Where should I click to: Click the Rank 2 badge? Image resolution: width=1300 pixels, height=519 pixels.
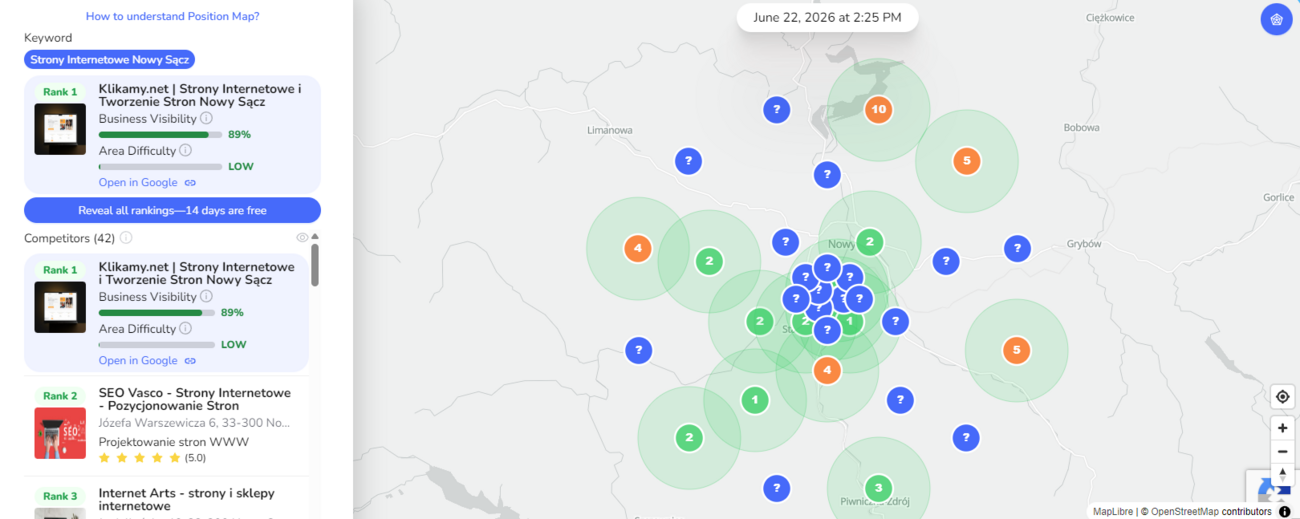pos(60,396)
